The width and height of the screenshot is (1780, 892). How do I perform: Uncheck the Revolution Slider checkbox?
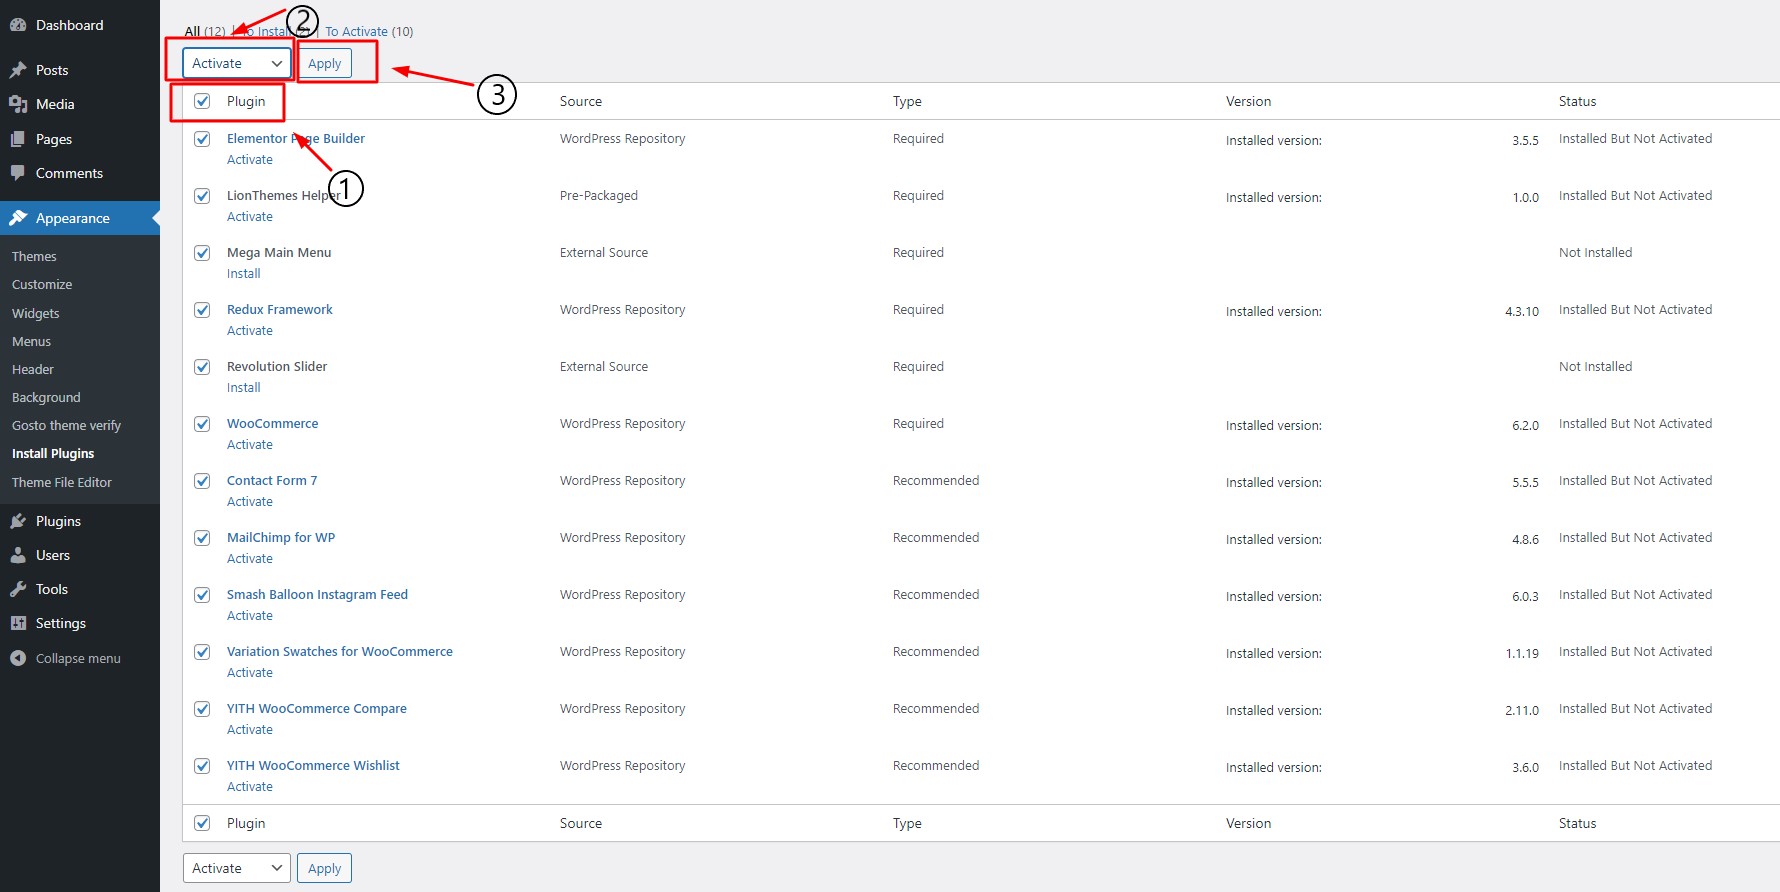(202, 367)
